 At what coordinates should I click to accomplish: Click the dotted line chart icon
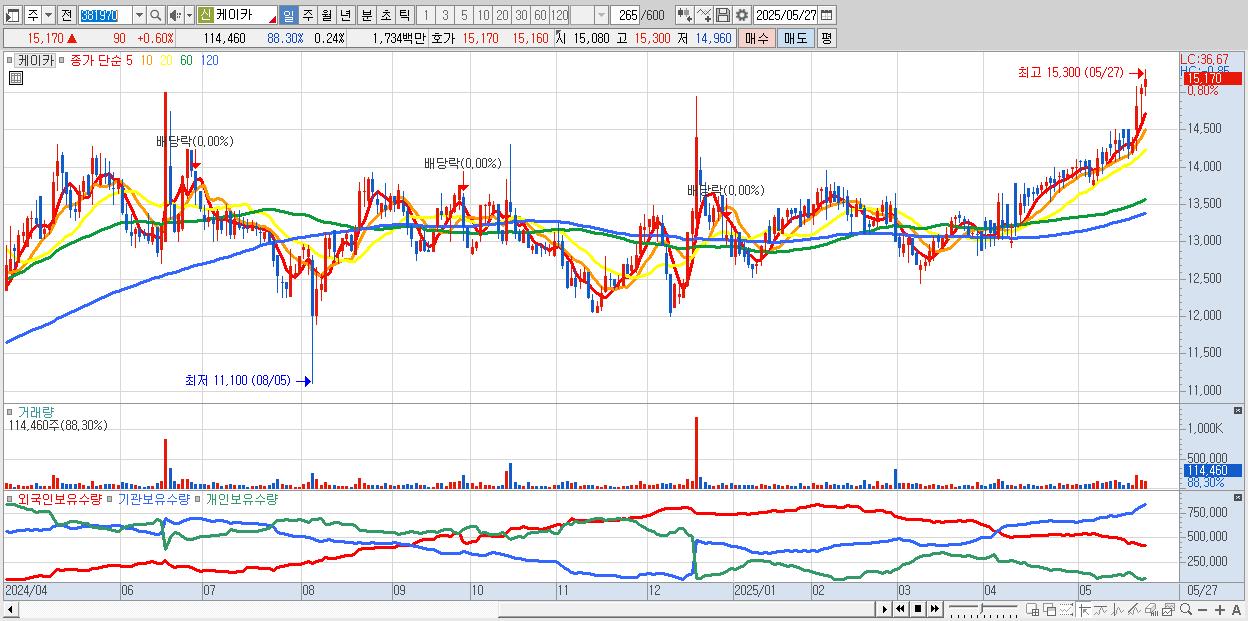1067,609
